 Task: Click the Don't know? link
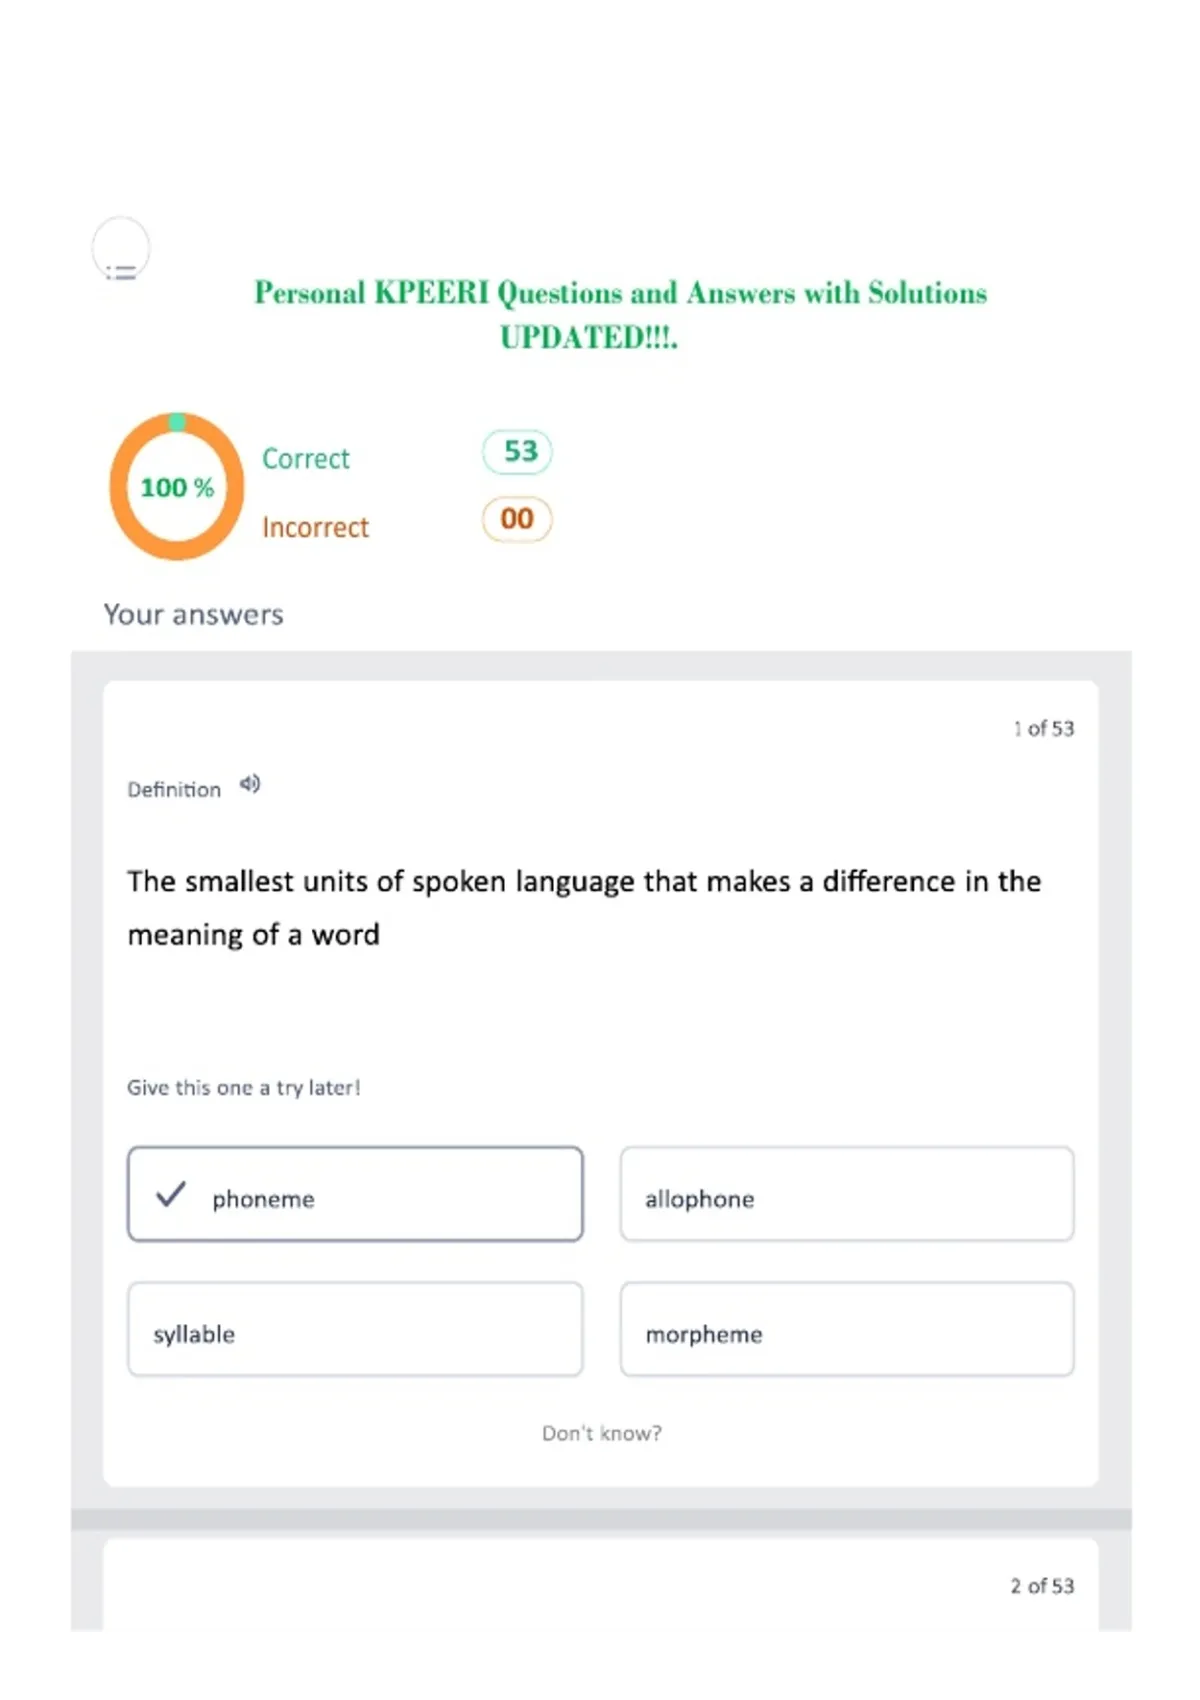click(602, 1433)
